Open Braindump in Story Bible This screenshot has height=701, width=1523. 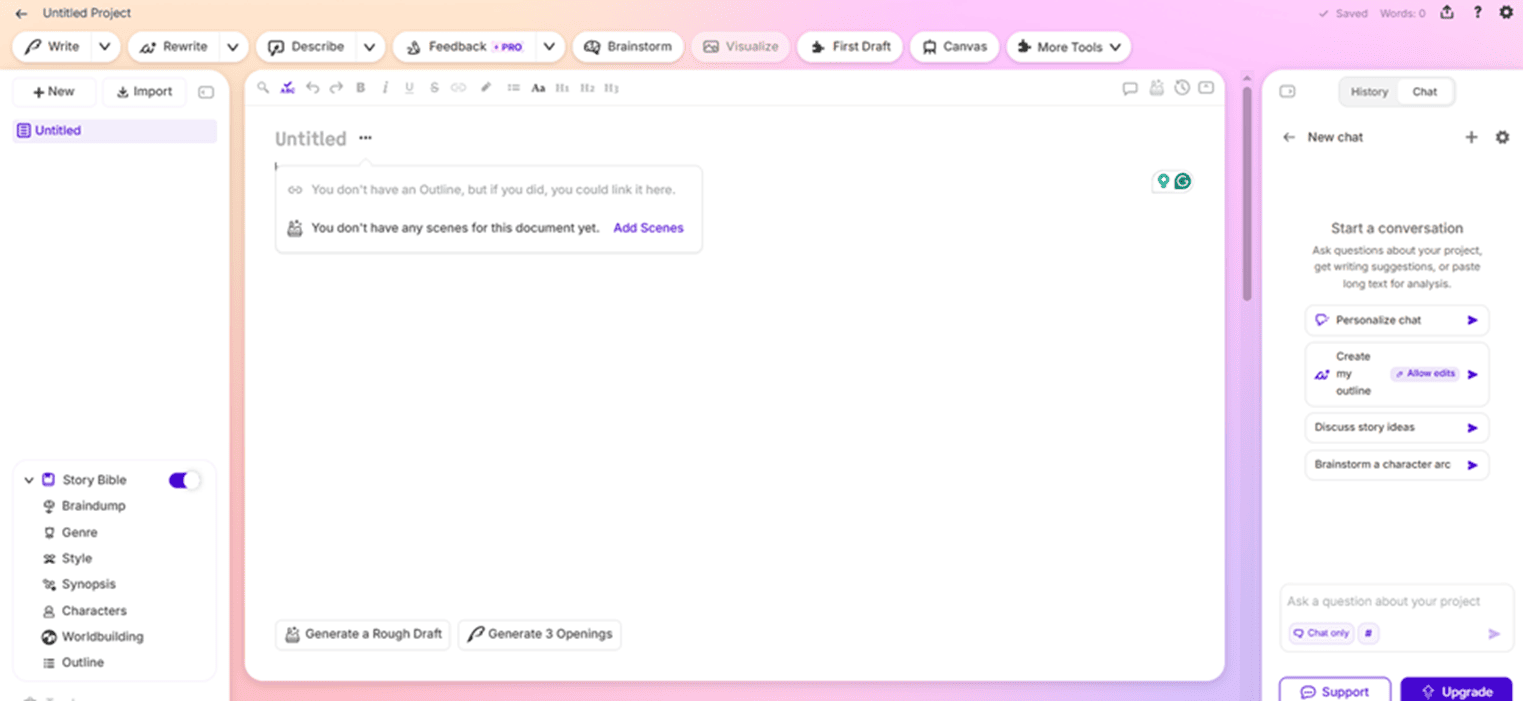click(94, 506)
